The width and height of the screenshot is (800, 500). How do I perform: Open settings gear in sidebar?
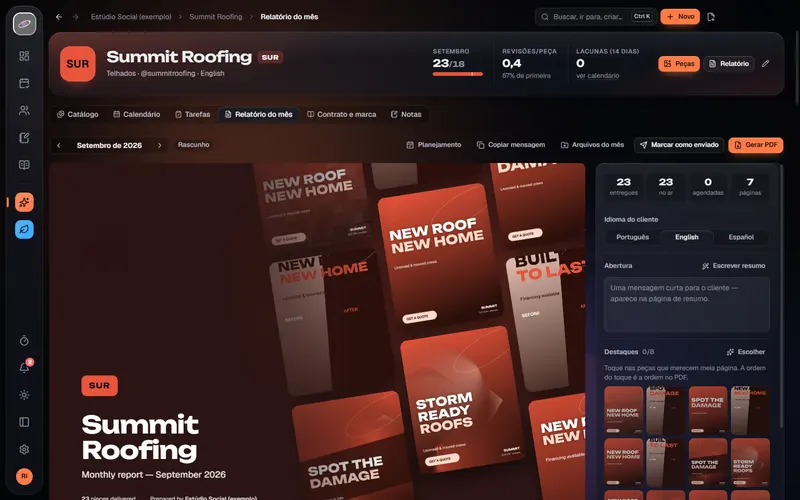[24, 449]
